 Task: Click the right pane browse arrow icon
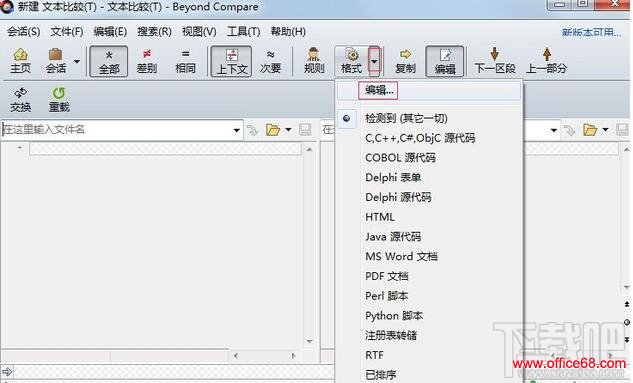[x=570, y=130]
